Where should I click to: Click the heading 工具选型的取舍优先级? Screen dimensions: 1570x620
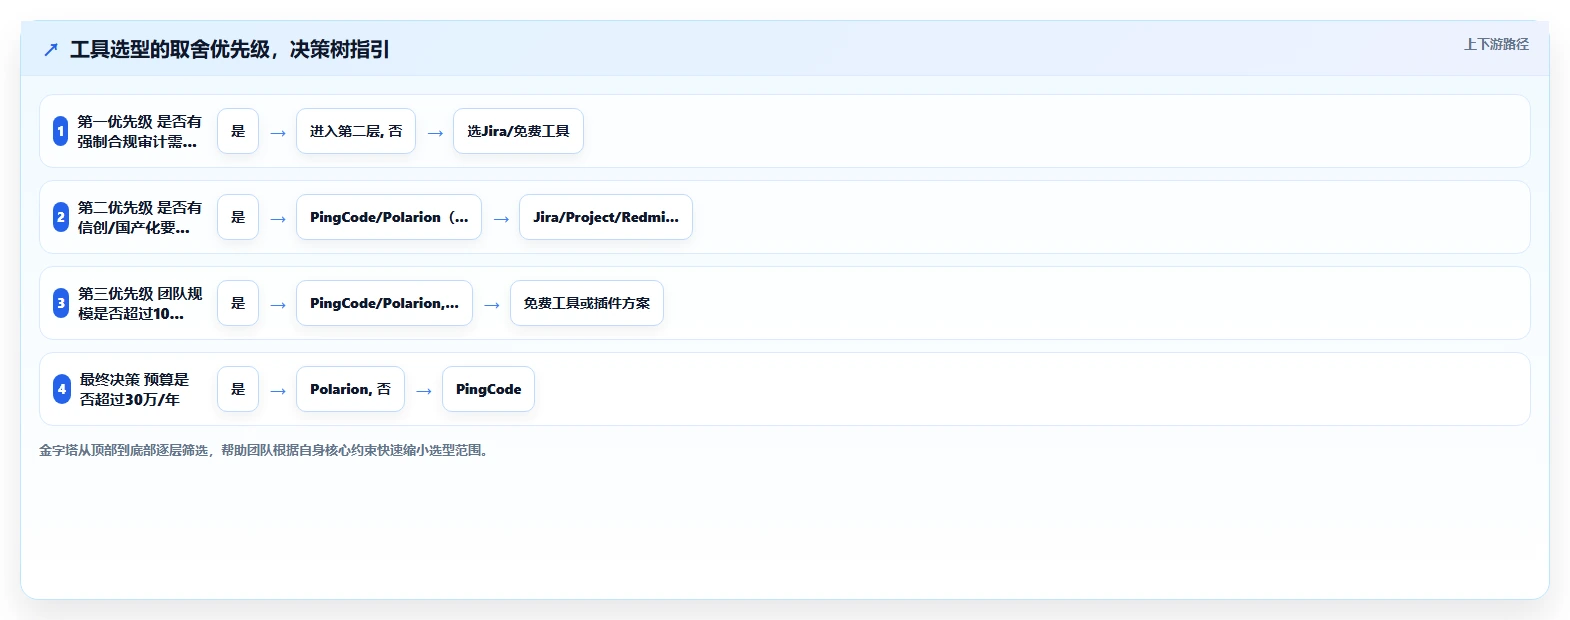click(x=230, y=49)
